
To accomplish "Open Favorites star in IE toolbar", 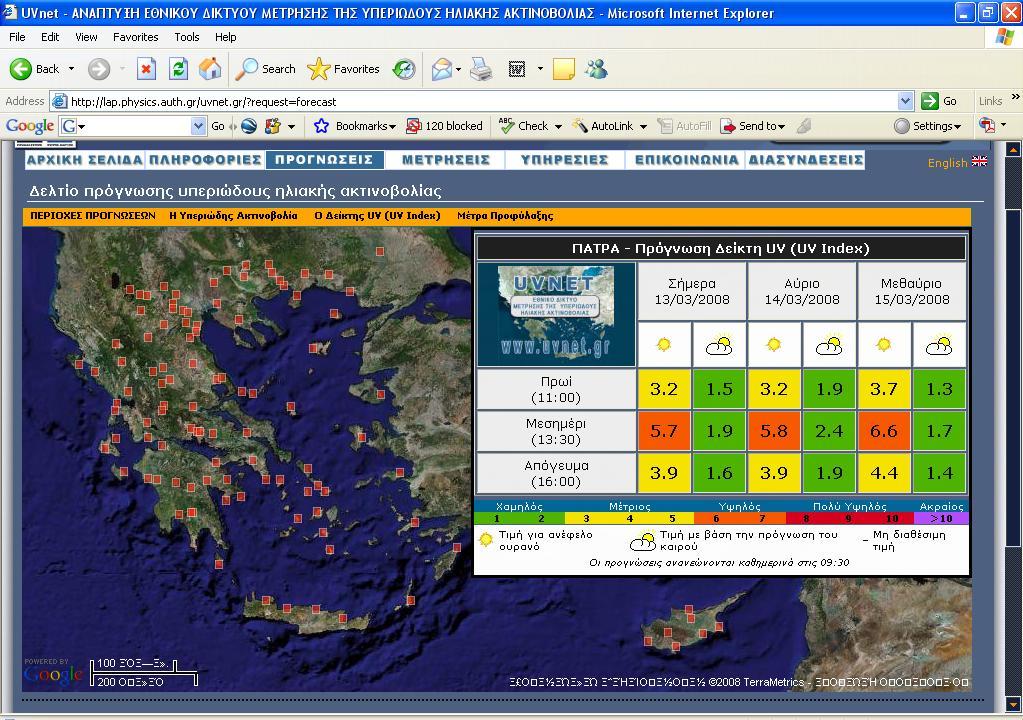I will coord(318,68).
